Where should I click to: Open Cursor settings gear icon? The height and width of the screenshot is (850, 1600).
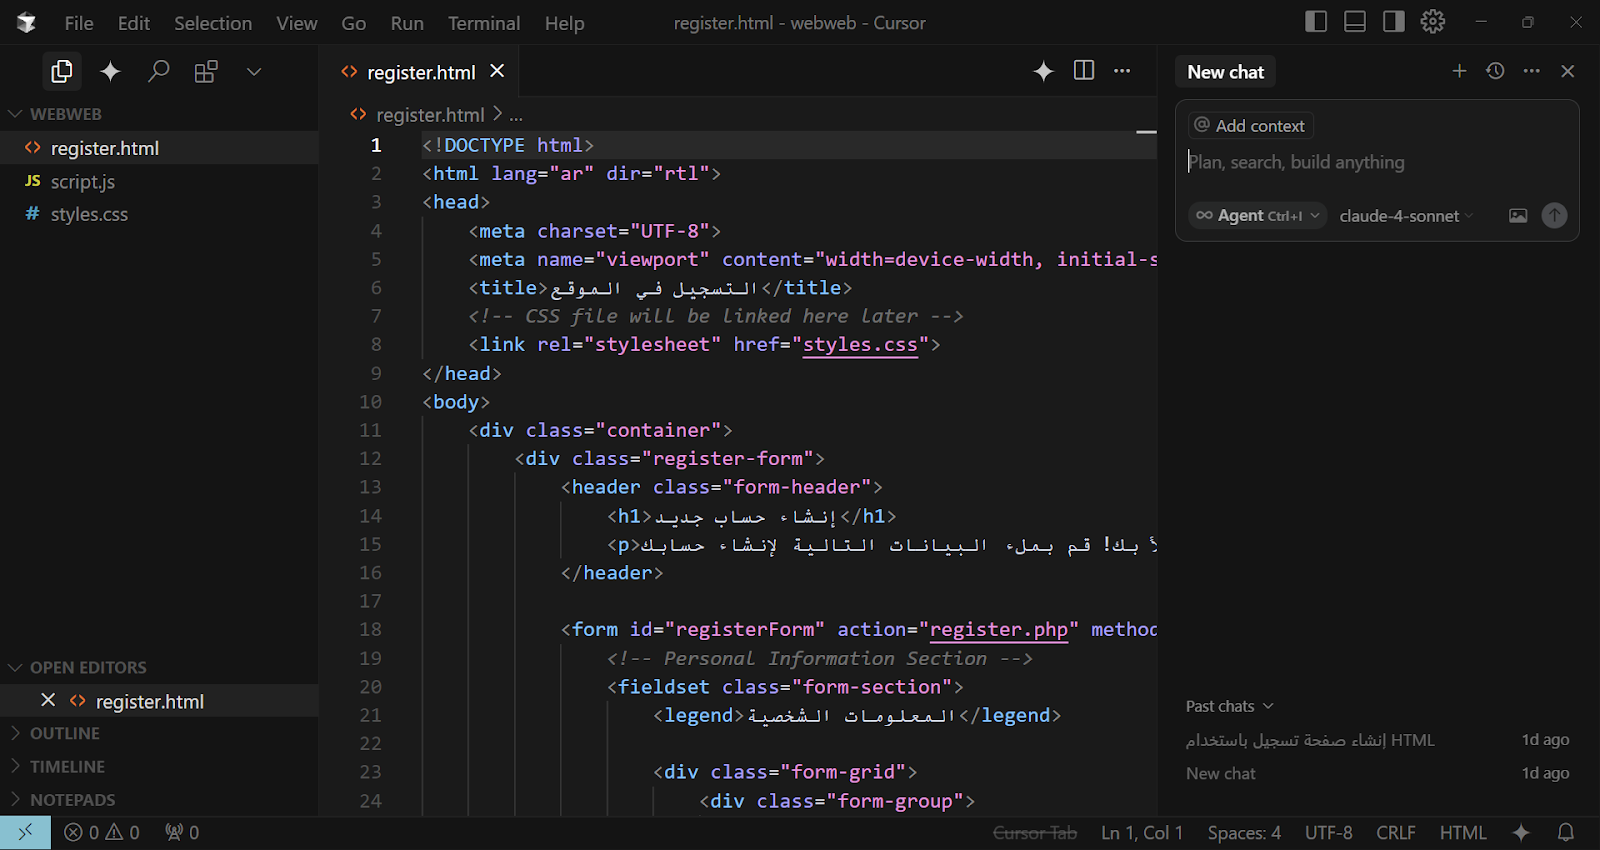pos(1433,22)
